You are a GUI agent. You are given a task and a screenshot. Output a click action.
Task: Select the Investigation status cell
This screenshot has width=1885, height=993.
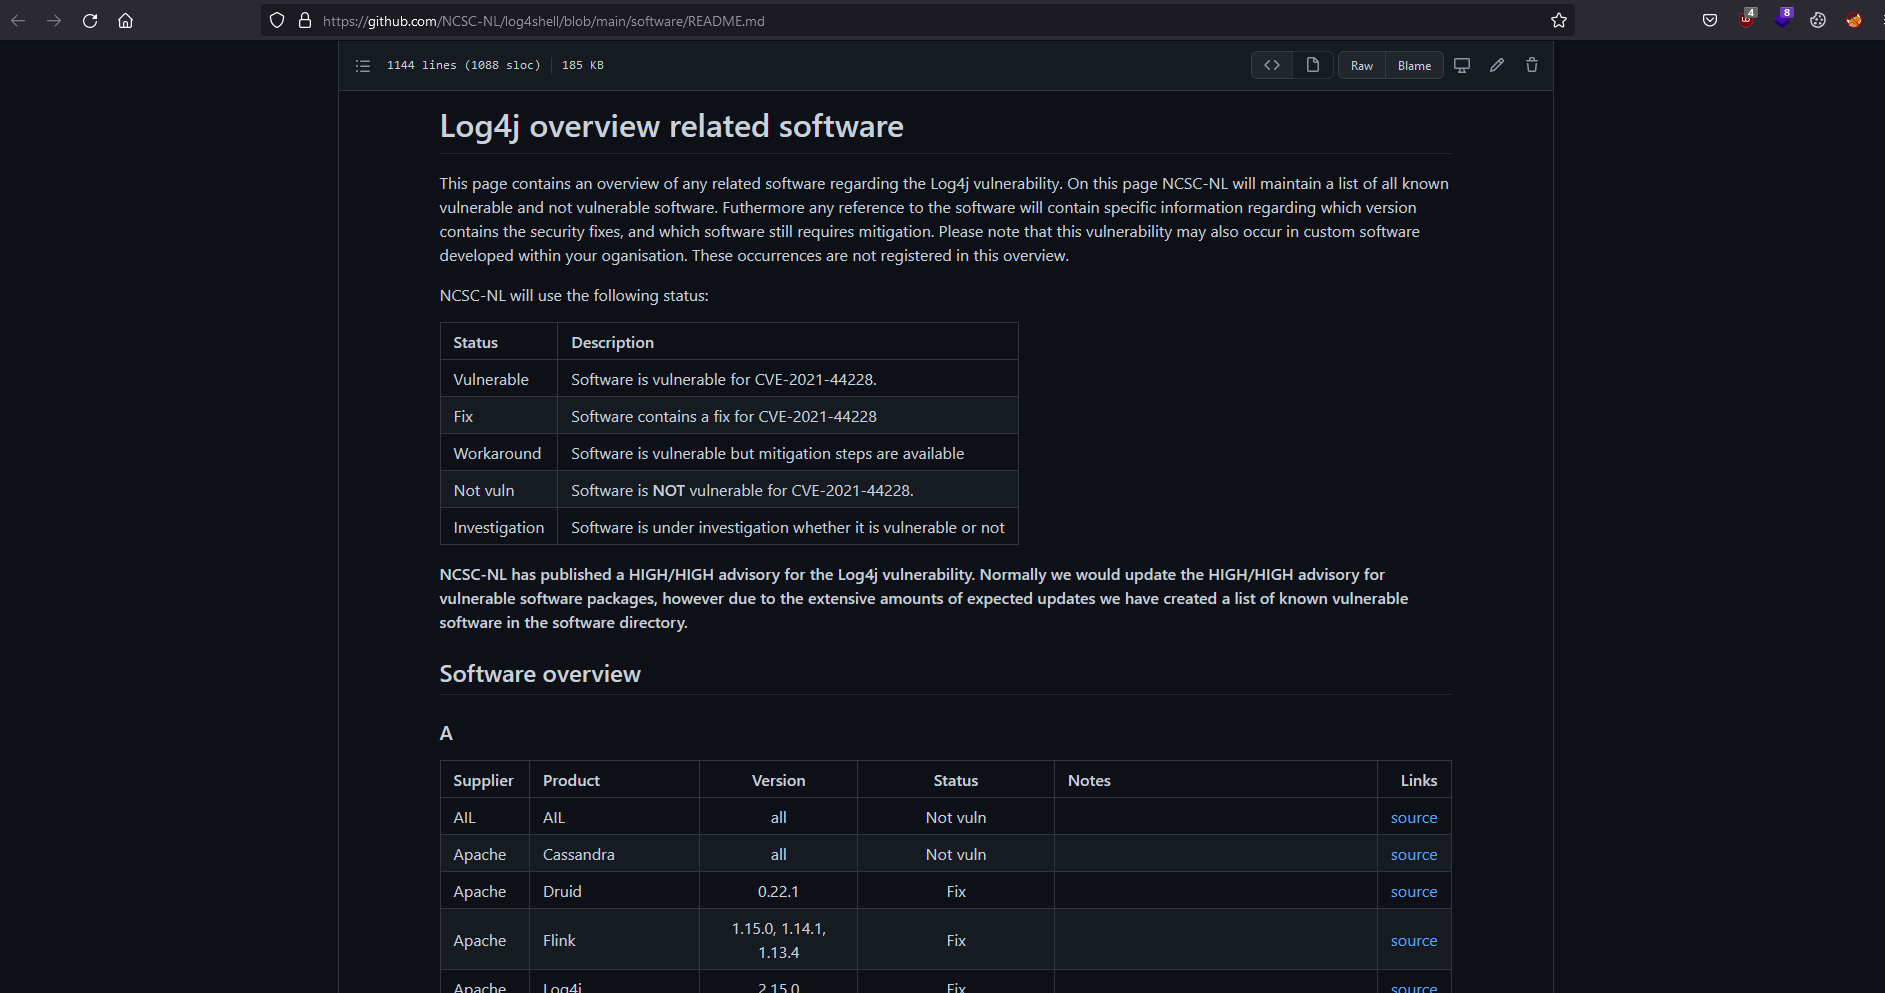point(499,527)
